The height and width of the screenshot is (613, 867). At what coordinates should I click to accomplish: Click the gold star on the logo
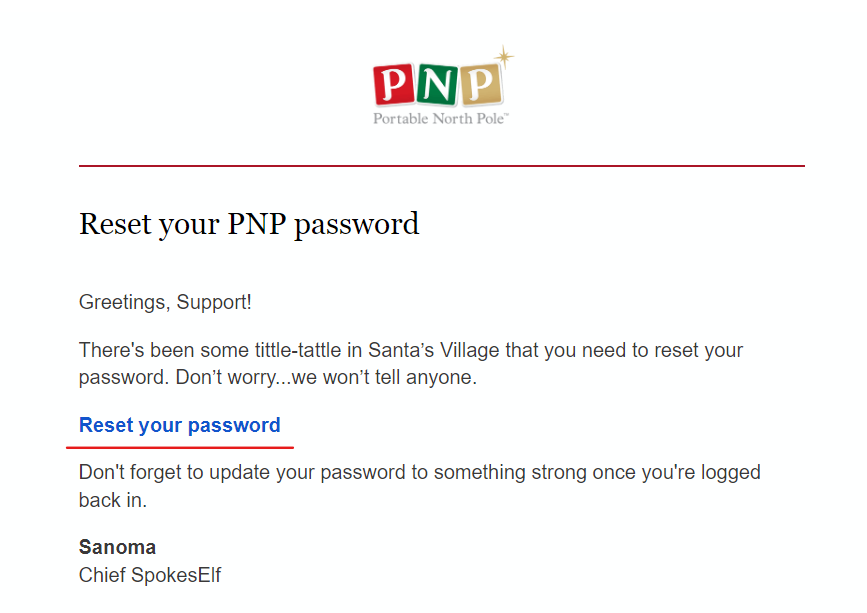[504, 57]
